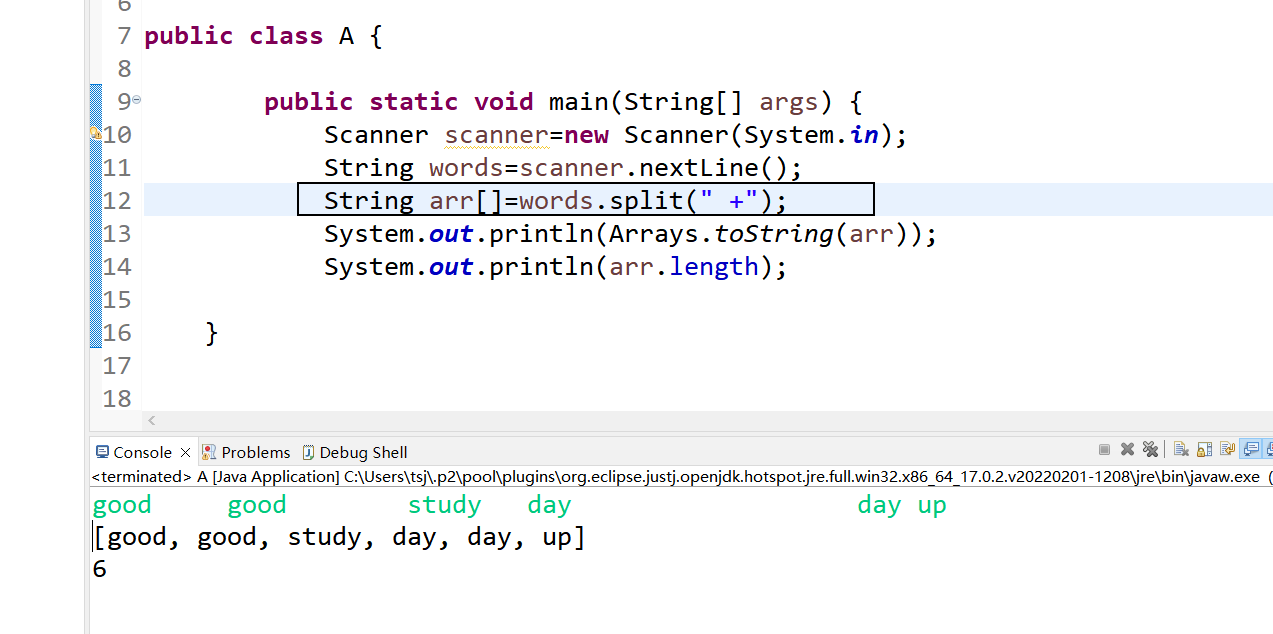Close the Console tab
The height and width of the screenshot is (634, 1273).
click(185, 453)
